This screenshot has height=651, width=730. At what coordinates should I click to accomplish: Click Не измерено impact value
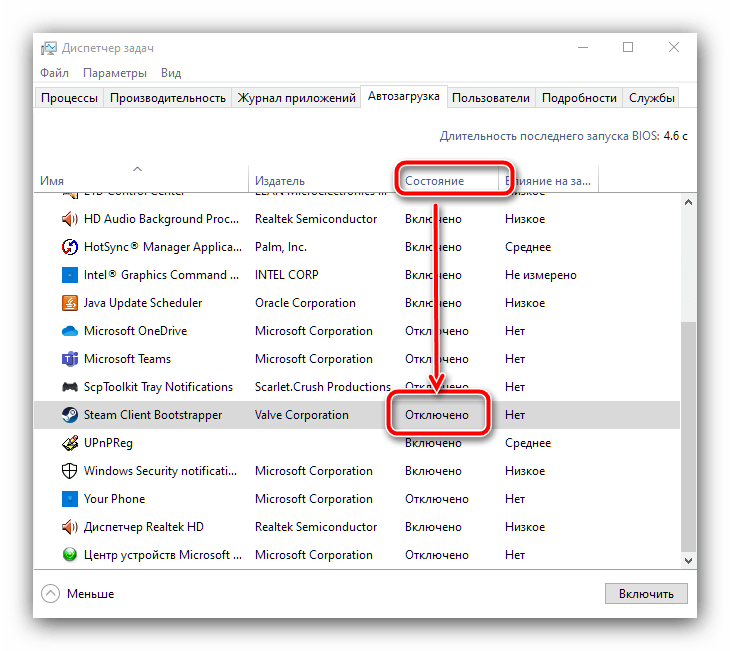click(x=541, y=275)
